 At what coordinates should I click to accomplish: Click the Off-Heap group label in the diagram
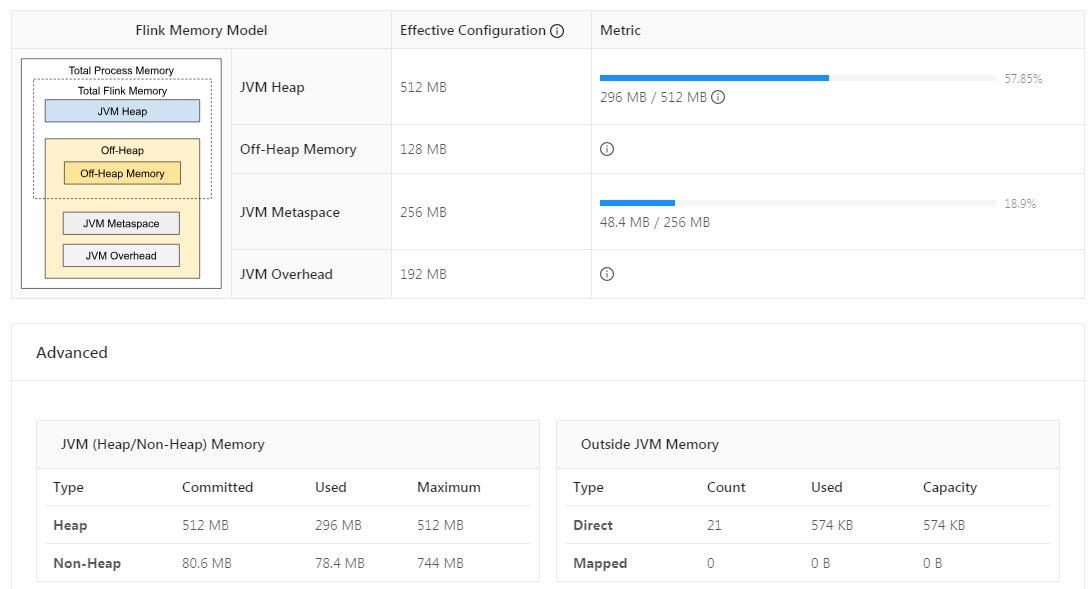[122, 151]
